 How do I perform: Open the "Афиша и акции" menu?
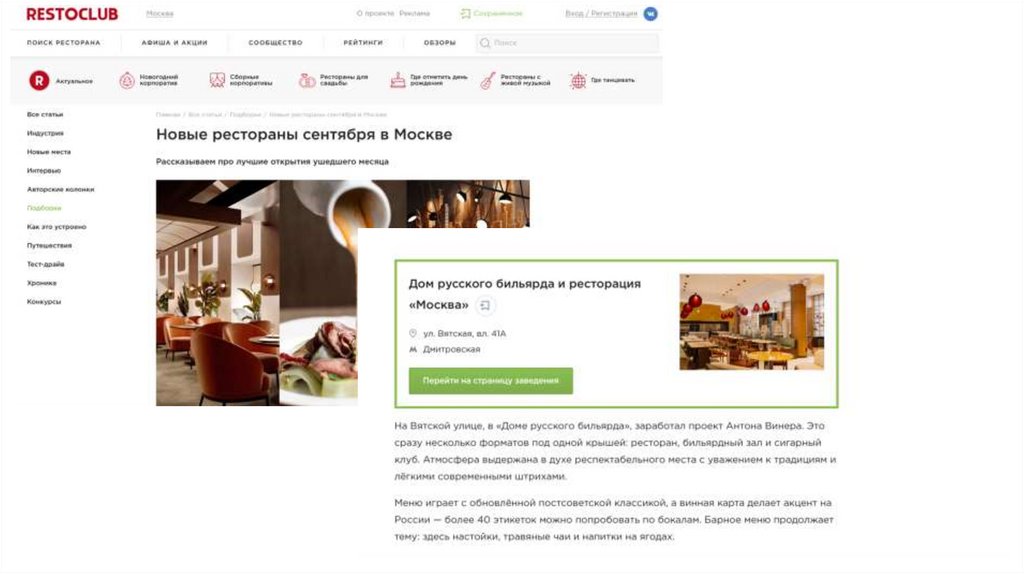click(x=174, y=42)
